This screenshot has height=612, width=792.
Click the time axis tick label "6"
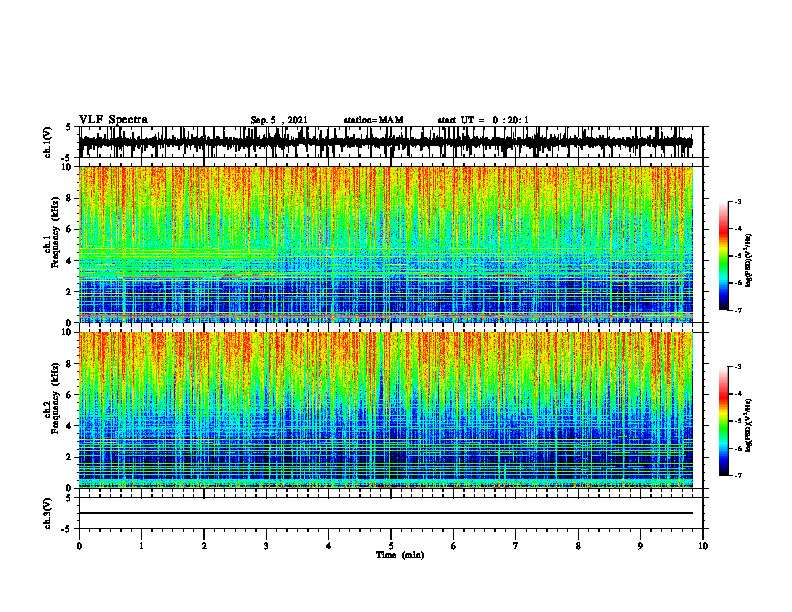454,546
